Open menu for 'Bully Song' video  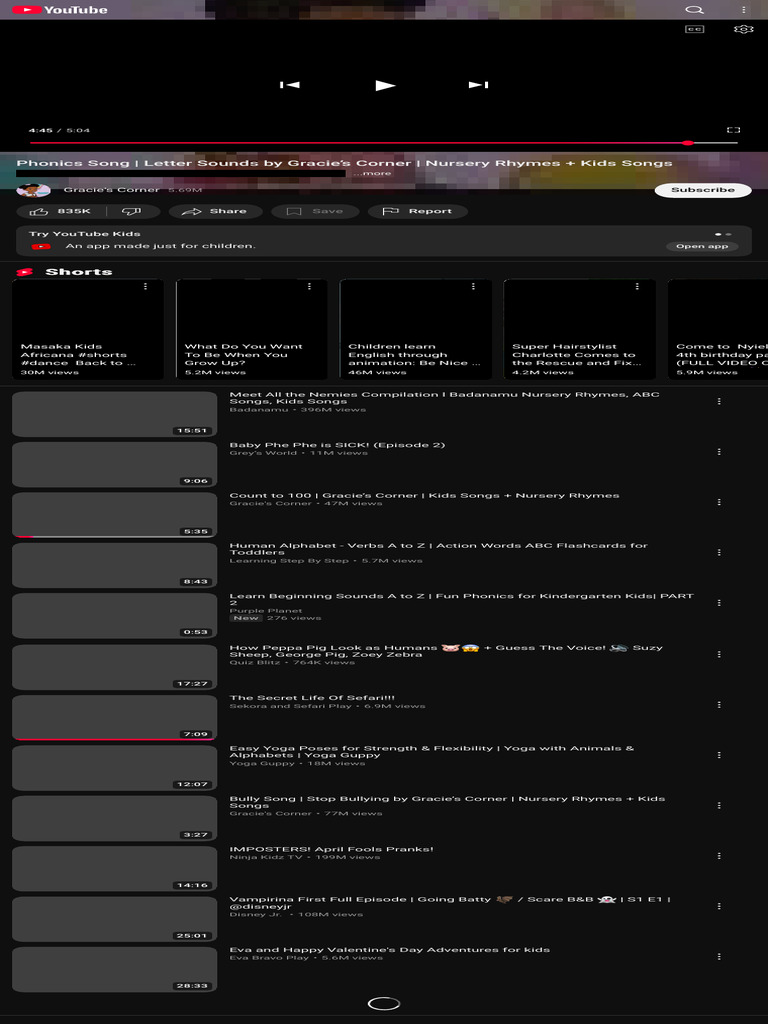coord(719,805)
